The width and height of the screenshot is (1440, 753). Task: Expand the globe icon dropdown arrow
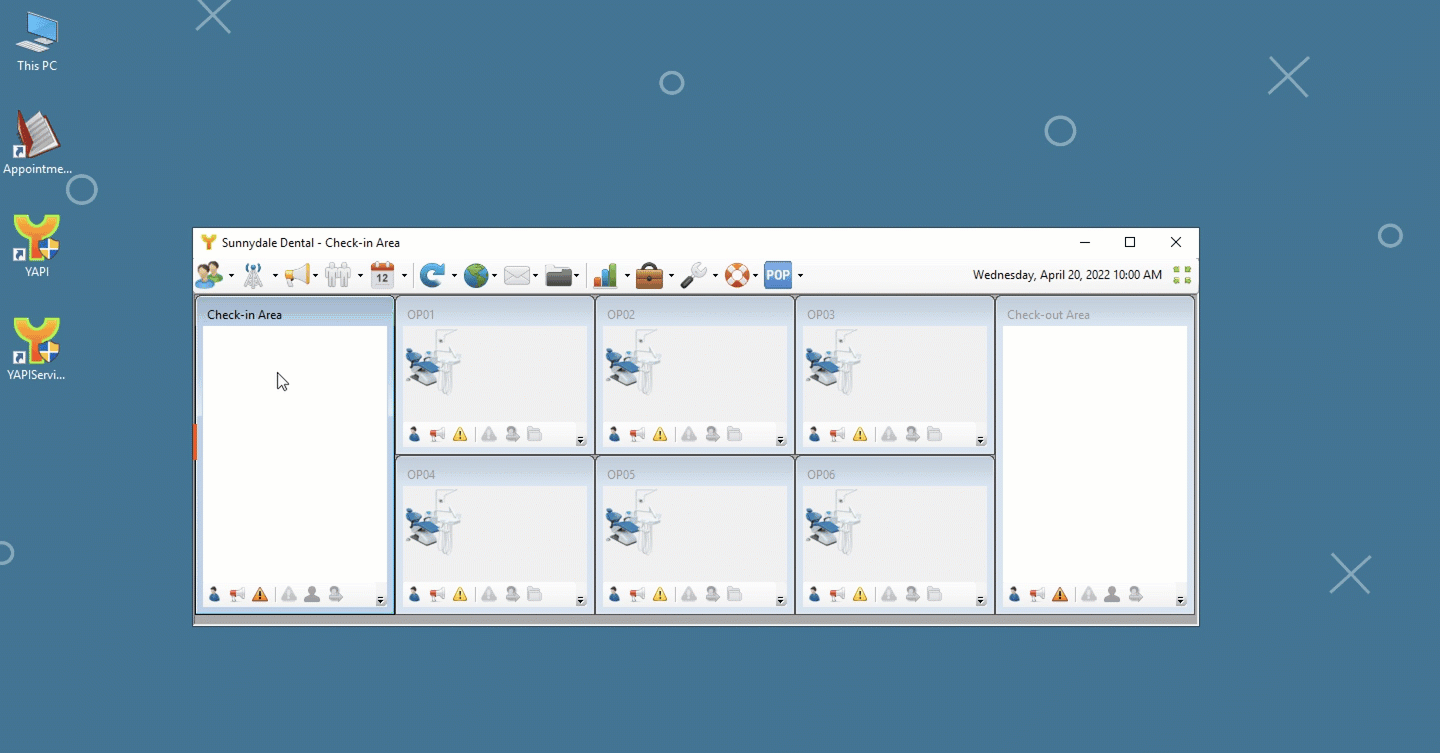coord(494,276)
